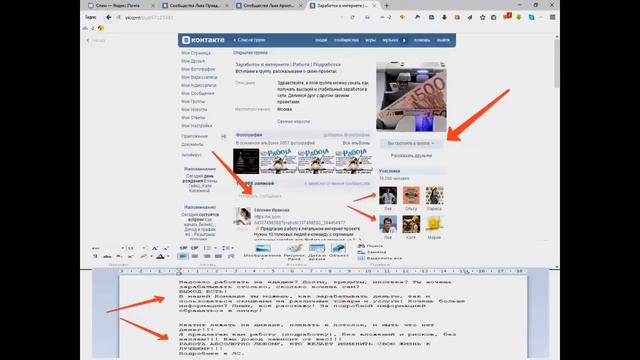
Task: Click the Рисунок Paint insert icon
Action: point(294,248)
